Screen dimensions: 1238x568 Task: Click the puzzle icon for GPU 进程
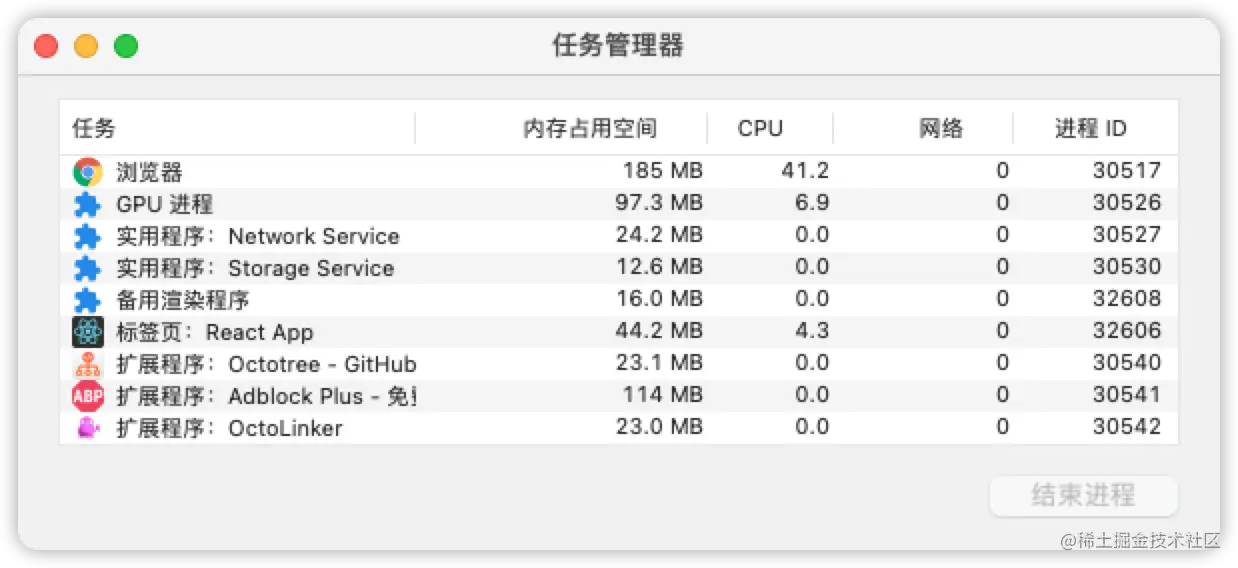point(88,204)
